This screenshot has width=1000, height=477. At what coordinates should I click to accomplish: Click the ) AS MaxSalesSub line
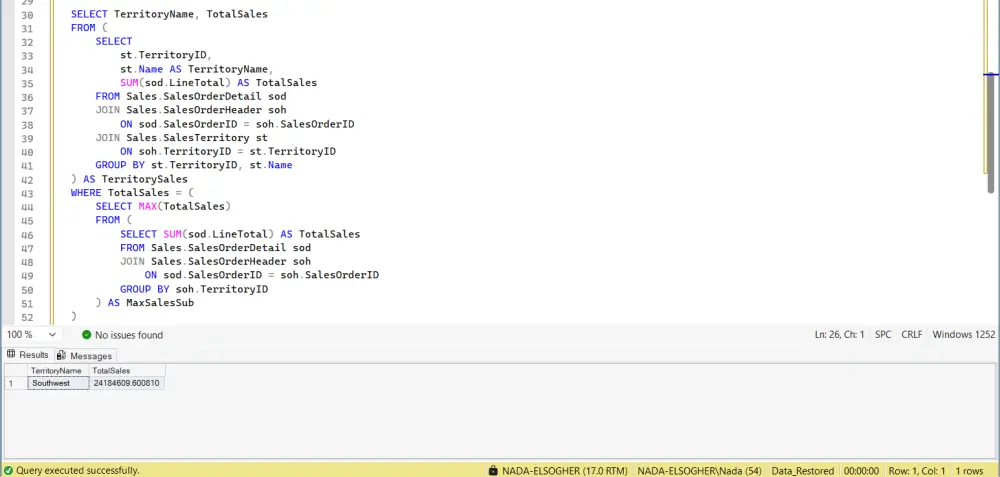coord(145,303)
